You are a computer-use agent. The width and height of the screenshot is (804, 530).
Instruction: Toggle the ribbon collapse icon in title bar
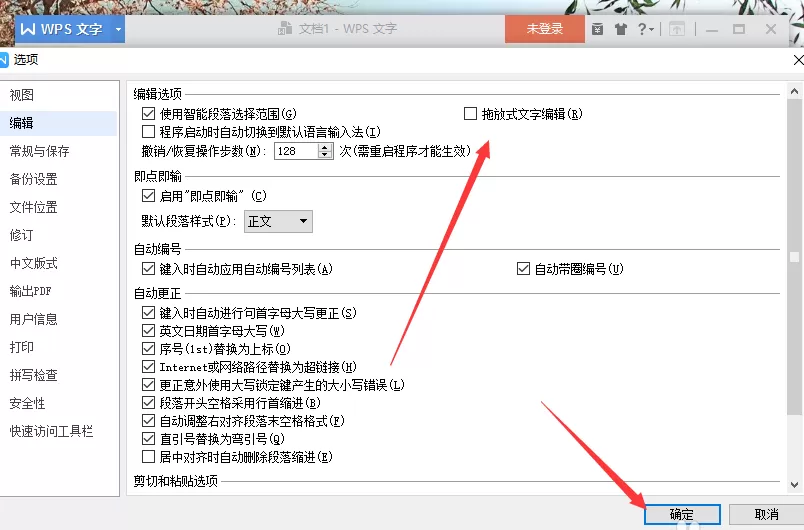click(677, 29)
